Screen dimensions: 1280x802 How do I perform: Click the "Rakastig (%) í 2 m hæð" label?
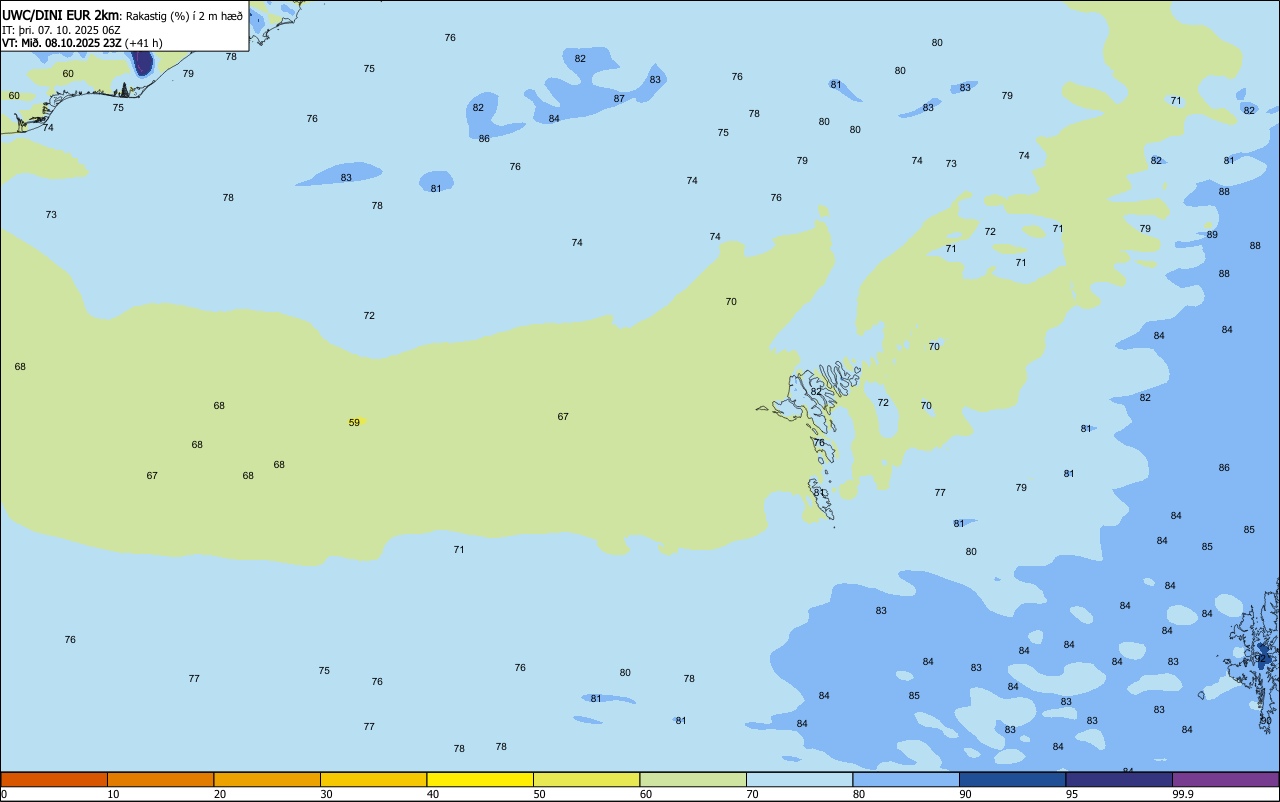click(x=184, y=16)
